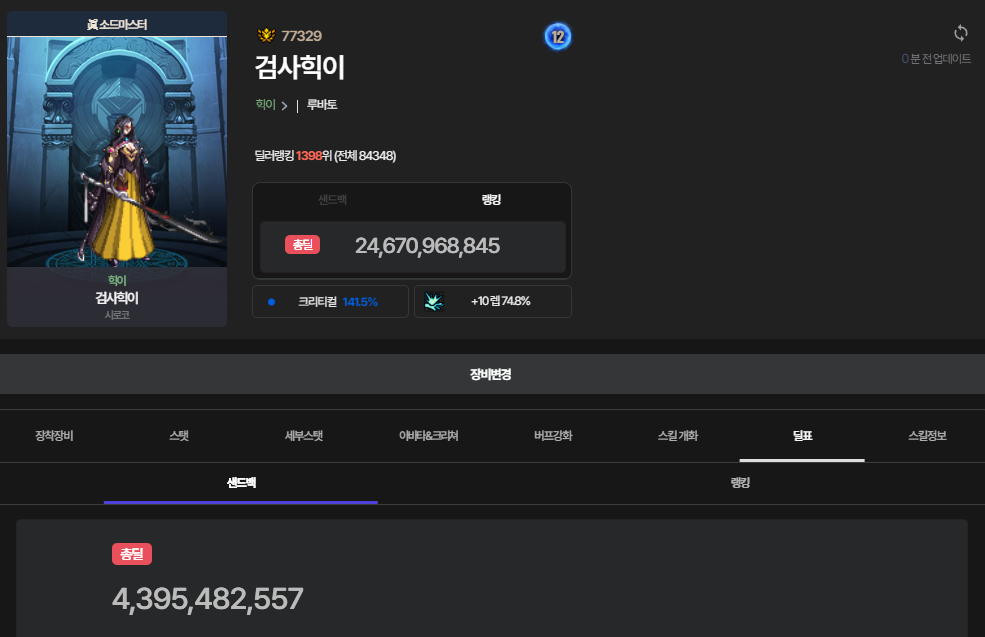Viewport: 985px width, 637px height.
Task: Select the 랭킹 sub-tab under 딜표
Action: coord(740,483)
